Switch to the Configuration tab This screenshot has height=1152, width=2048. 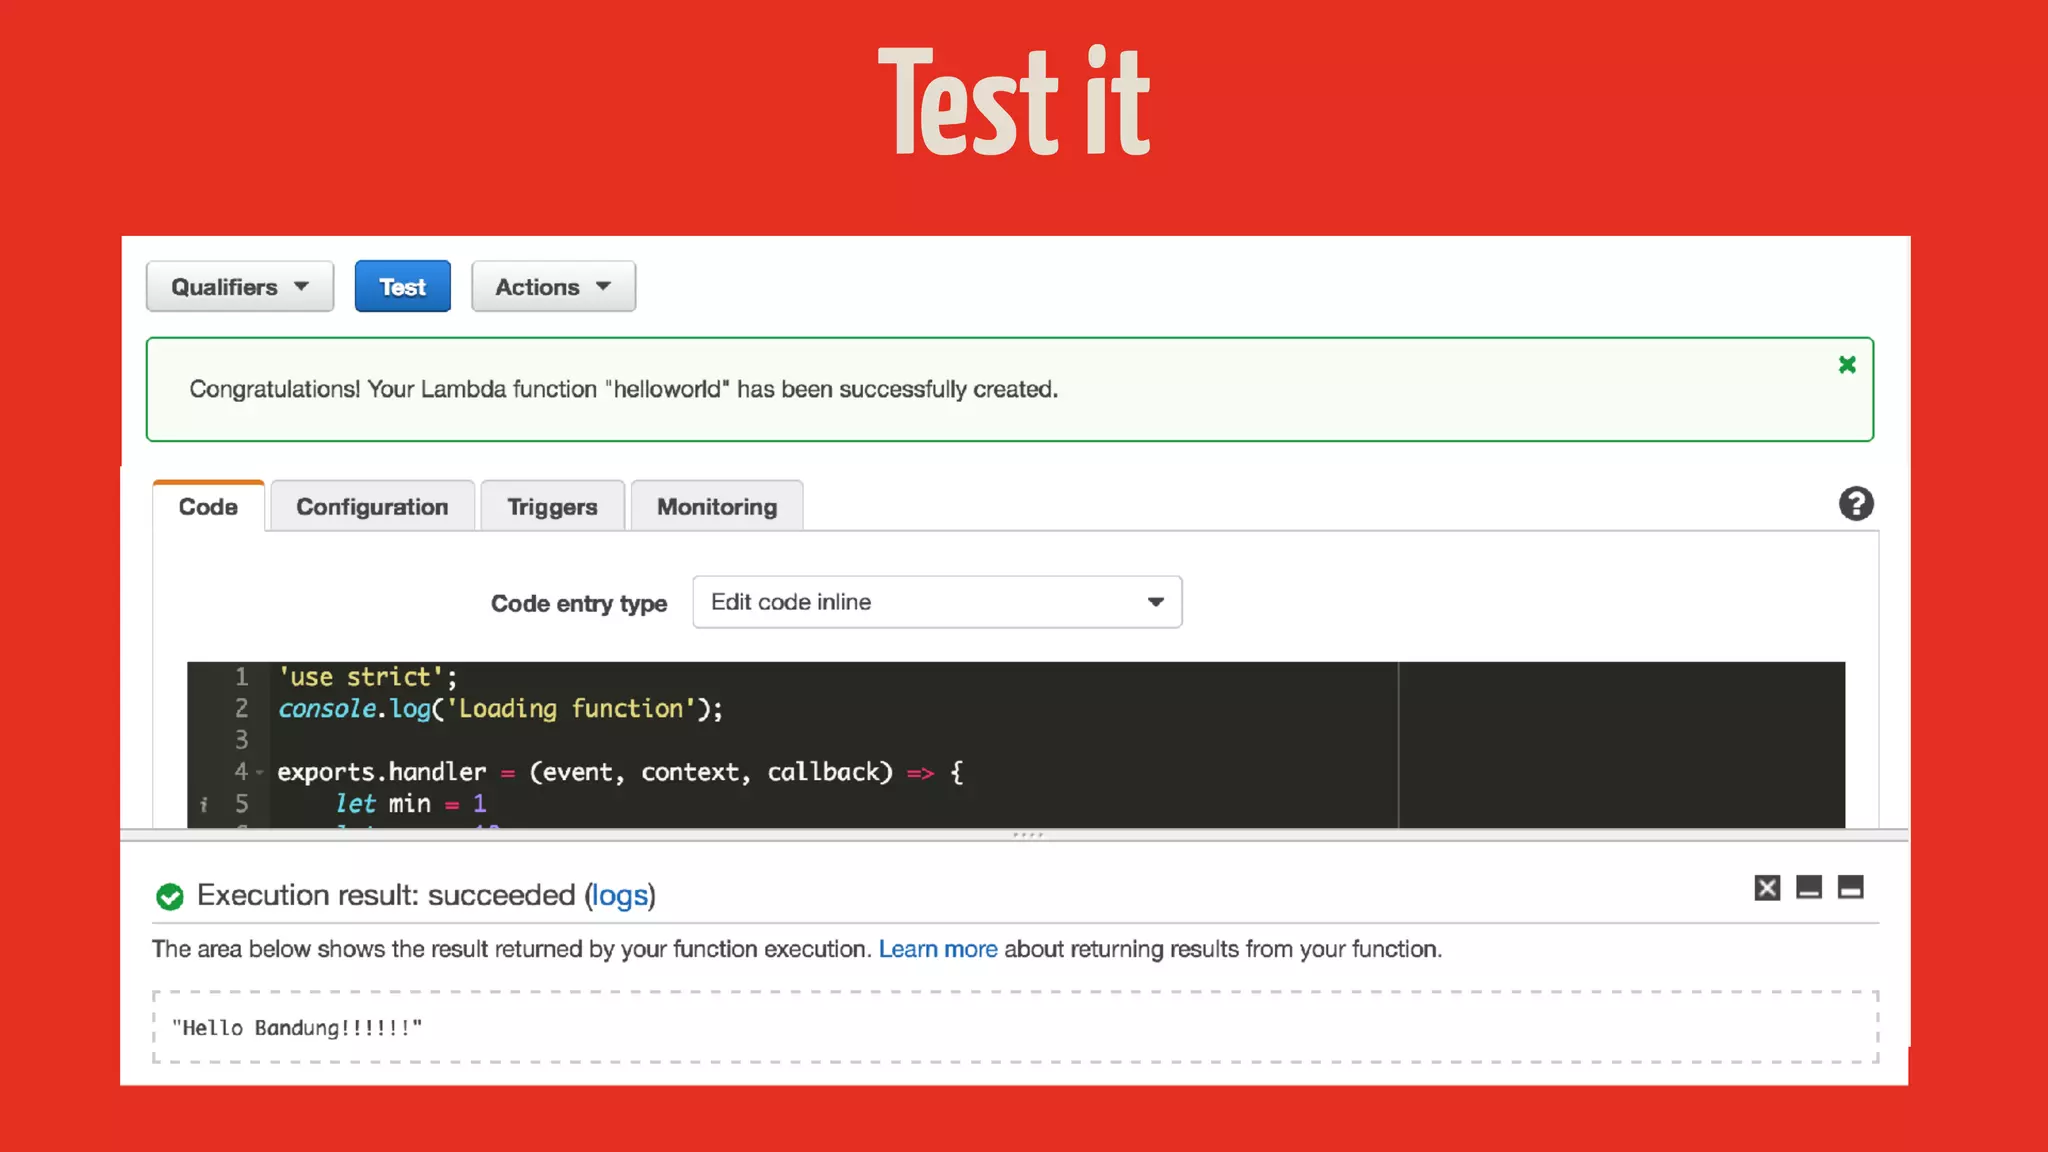(372, 507)
